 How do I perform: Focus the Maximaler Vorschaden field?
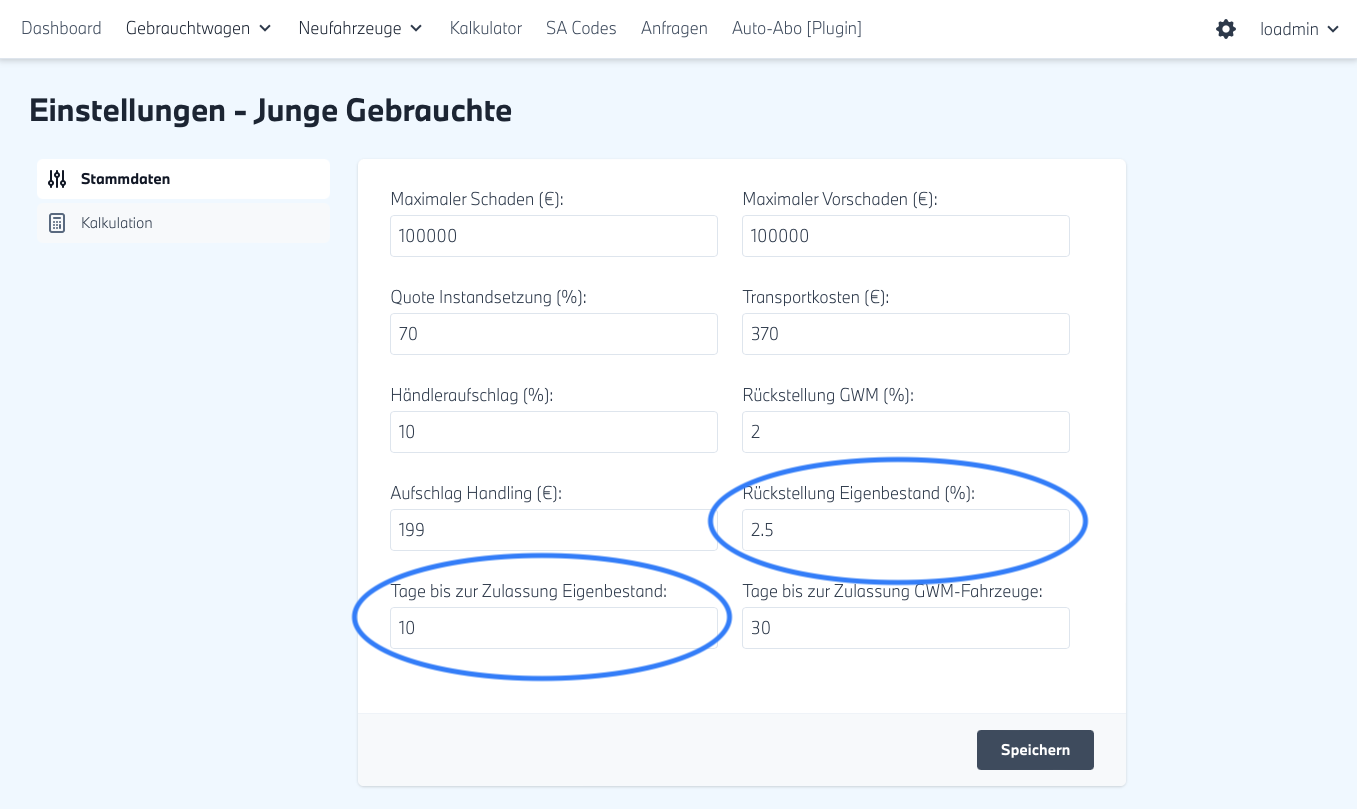click(905, 236)
